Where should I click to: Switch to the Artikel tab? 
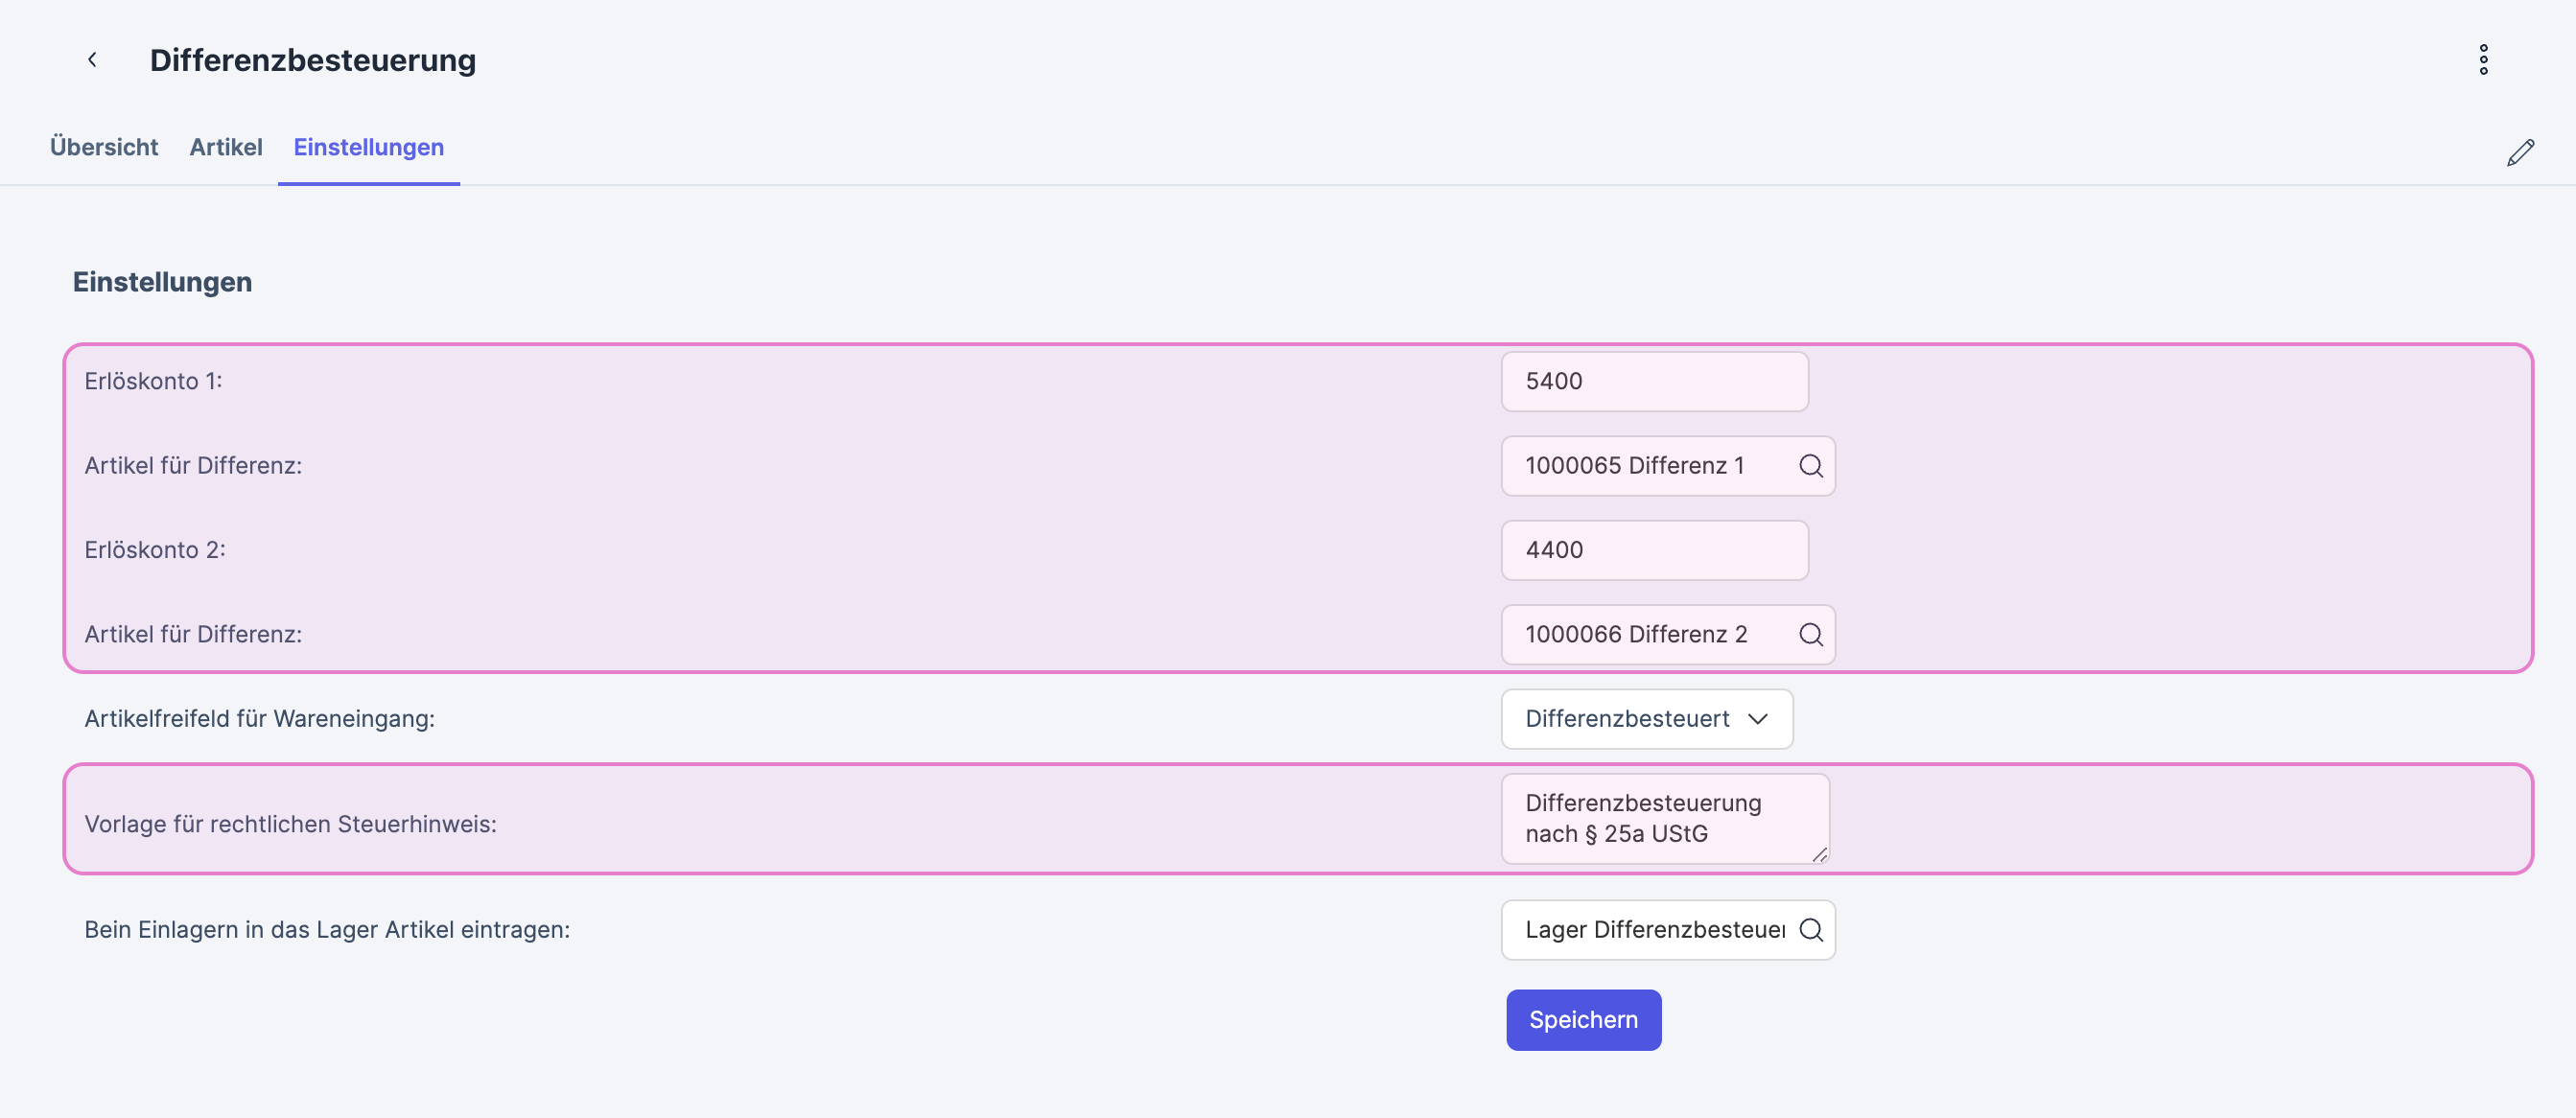tap(226, 147)
